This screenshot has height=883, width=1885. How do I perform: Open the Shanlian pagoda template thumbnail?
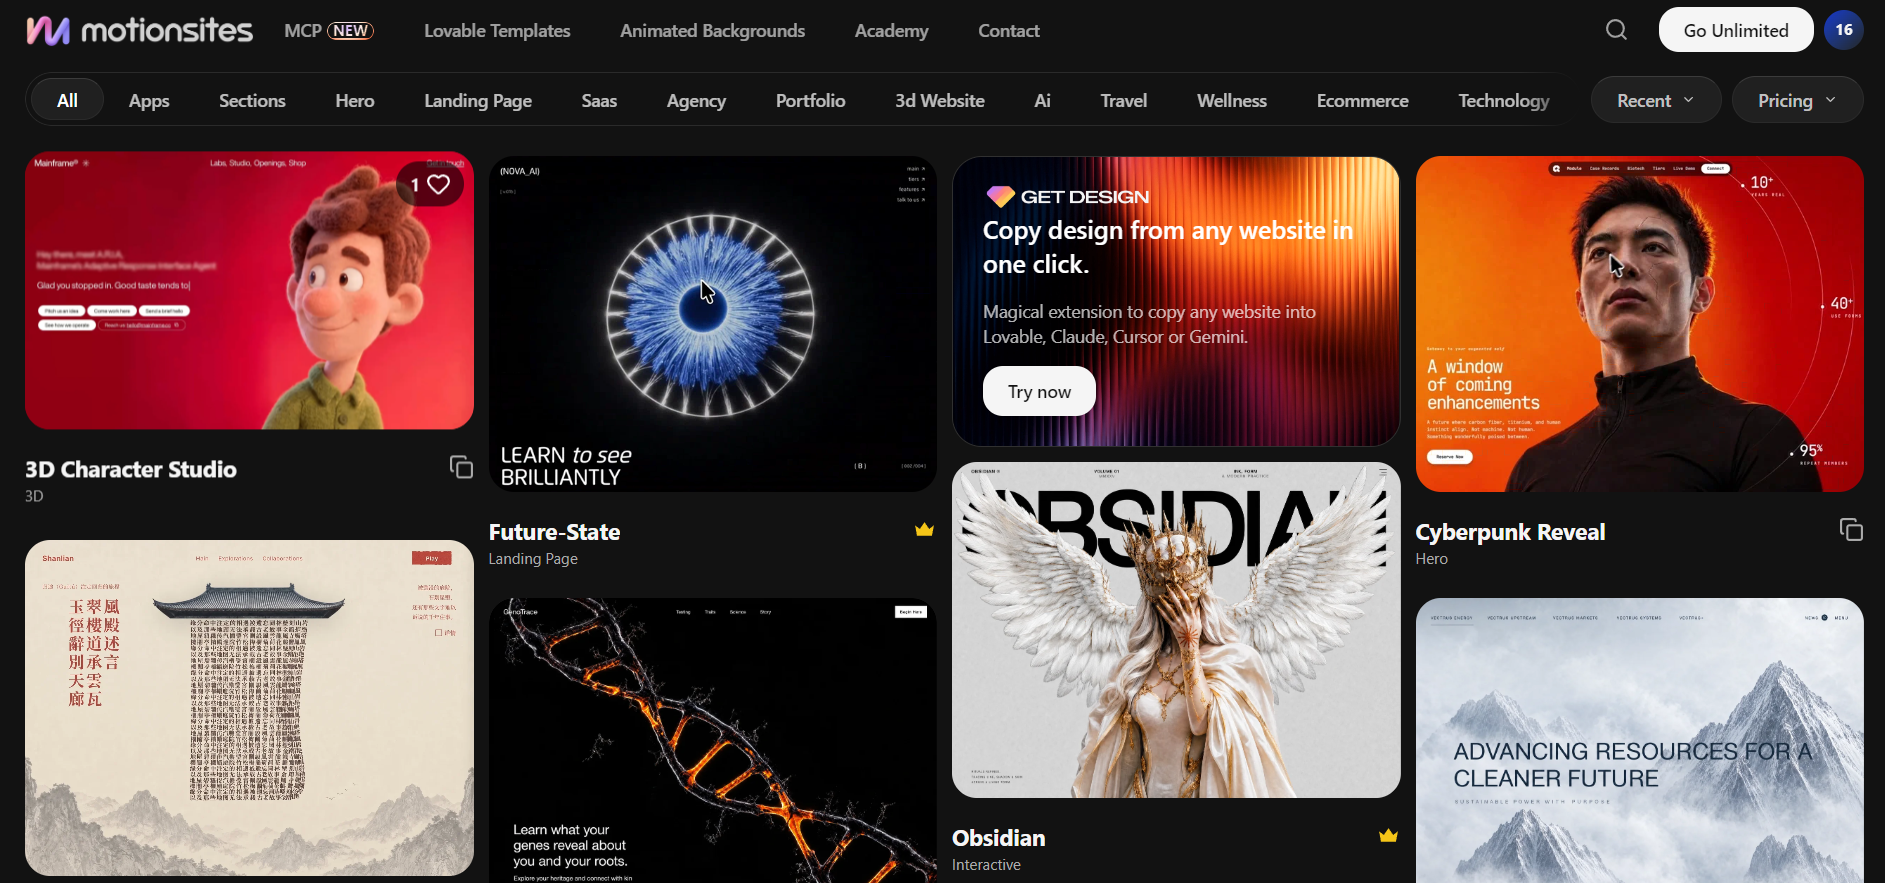(249, 708)
